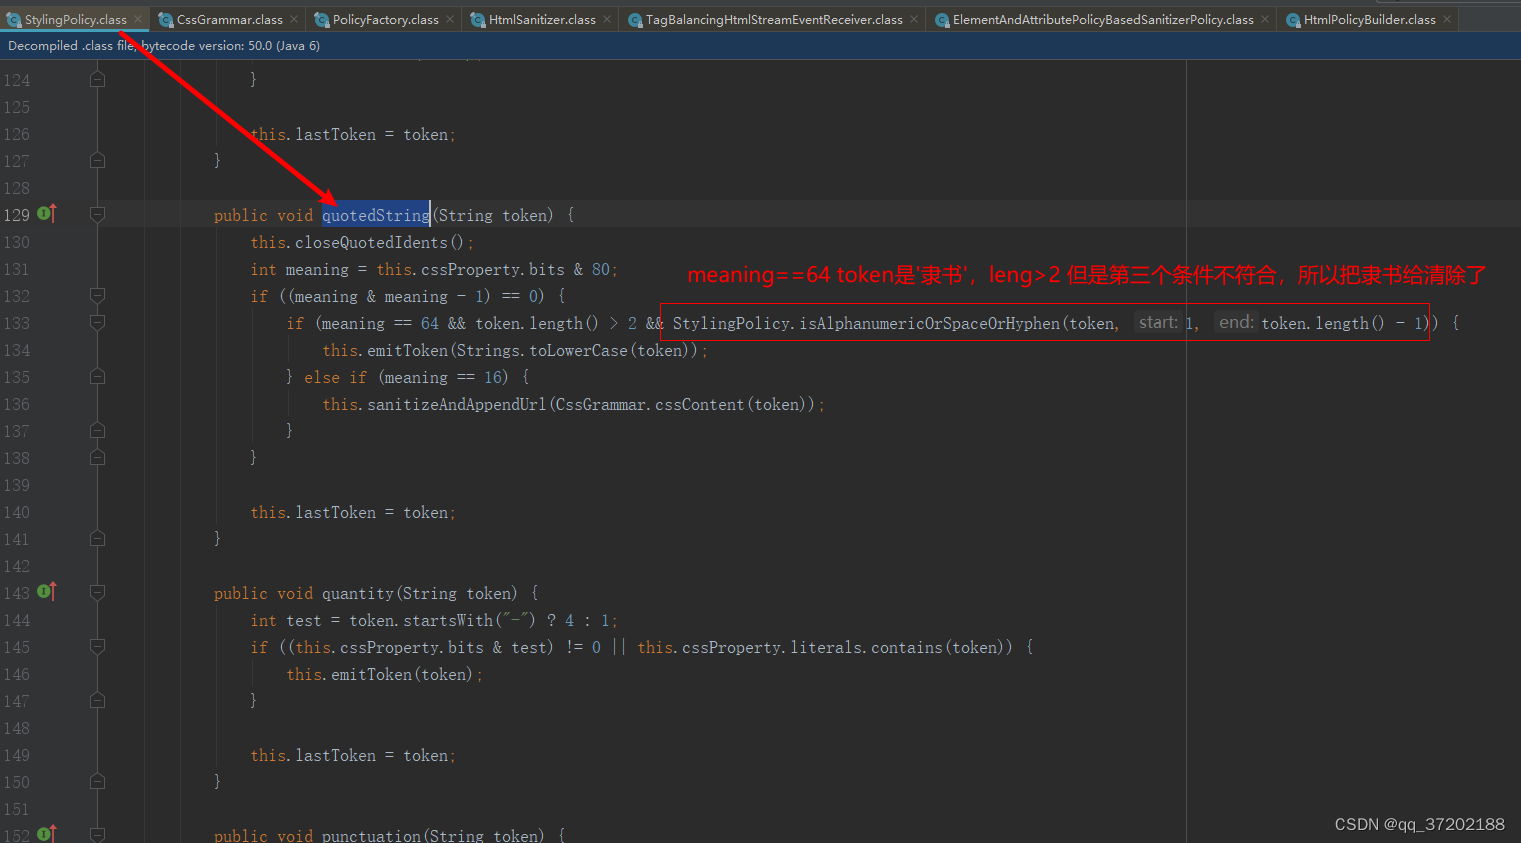The image size is (1521, 843).
Task: Click the class file icon on HtmlPolicyBuilder.class tab
Action: click(1293, 18)
